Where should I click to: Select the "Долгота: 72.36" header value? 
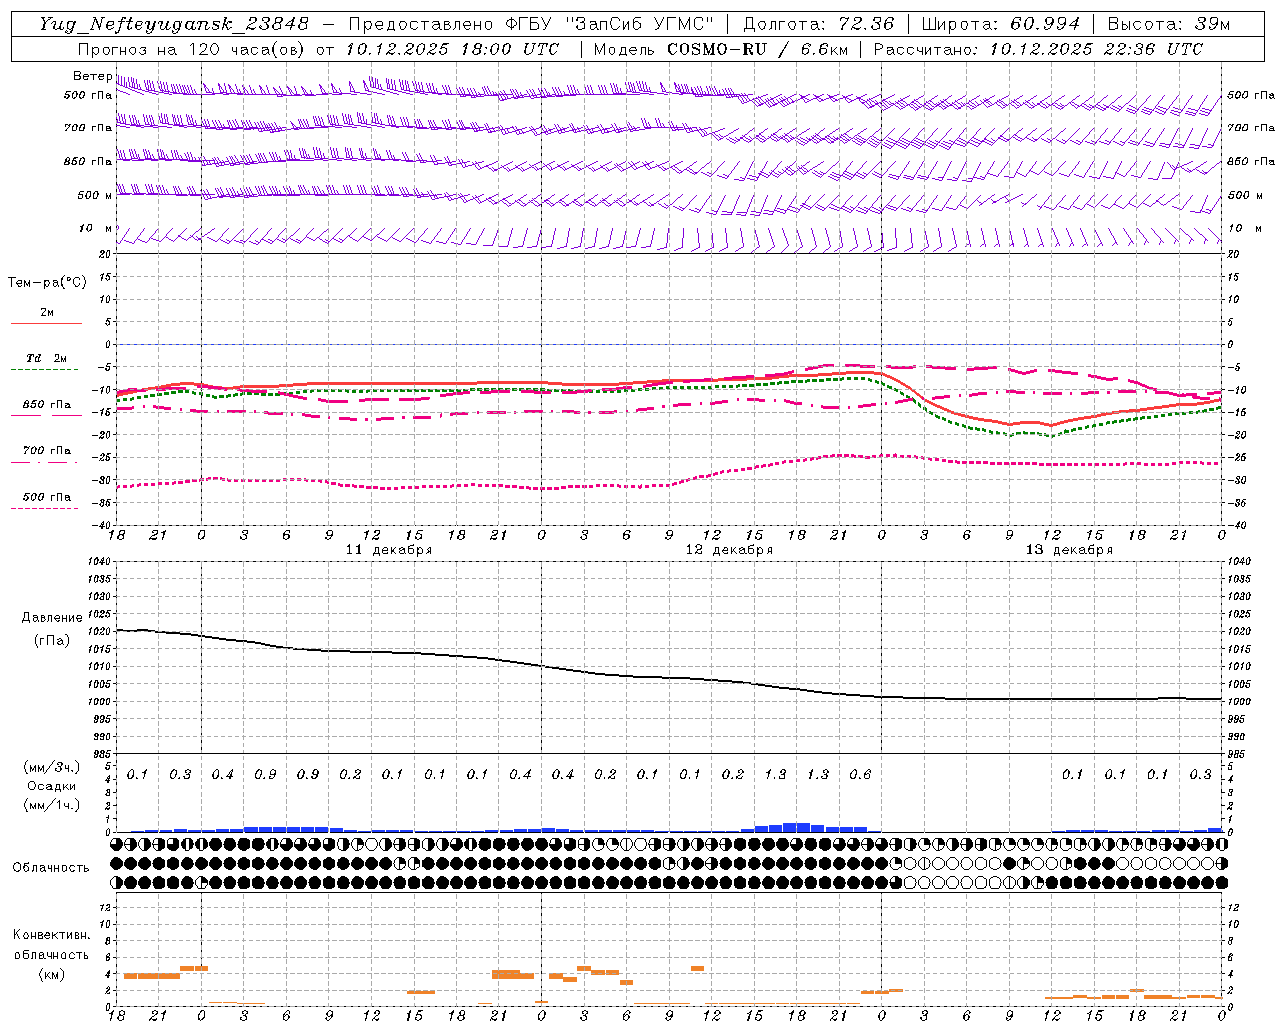818,24
